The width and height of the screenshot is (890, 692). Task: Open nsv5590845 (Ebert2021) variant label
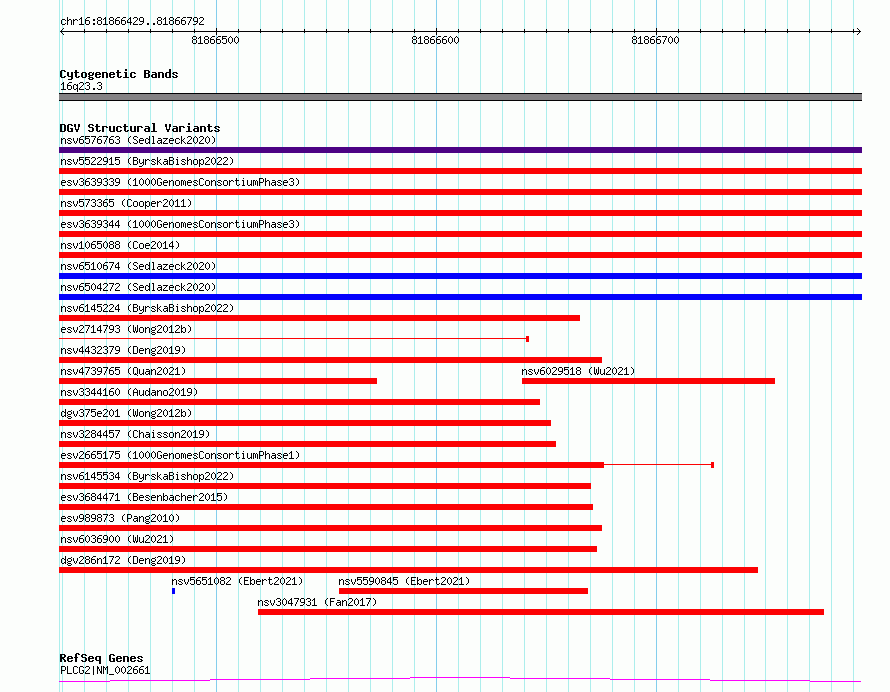404,581
